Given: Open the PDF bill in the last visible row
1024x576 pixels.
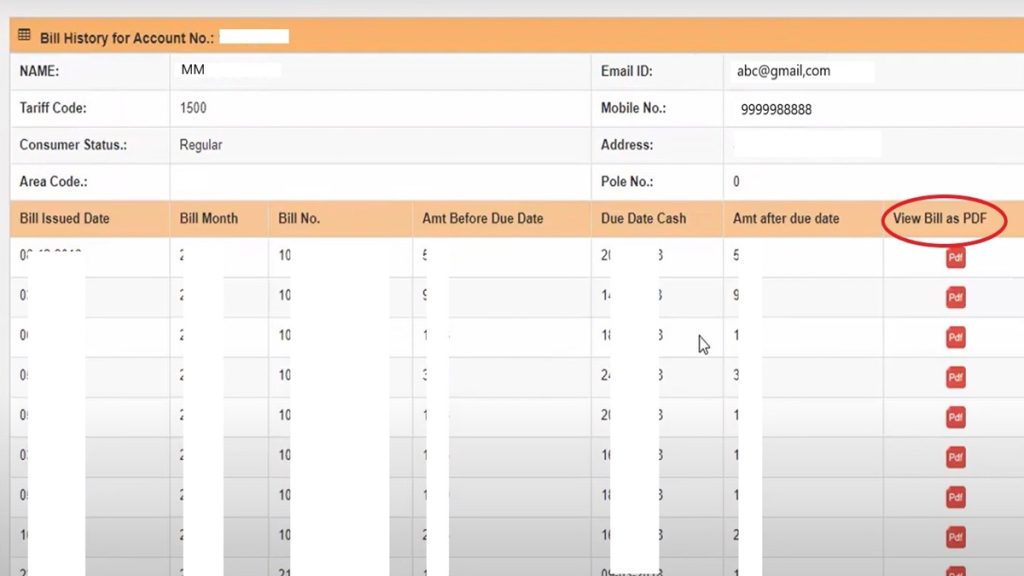Looking at the screenshot, I should click(x=955, y=537).
